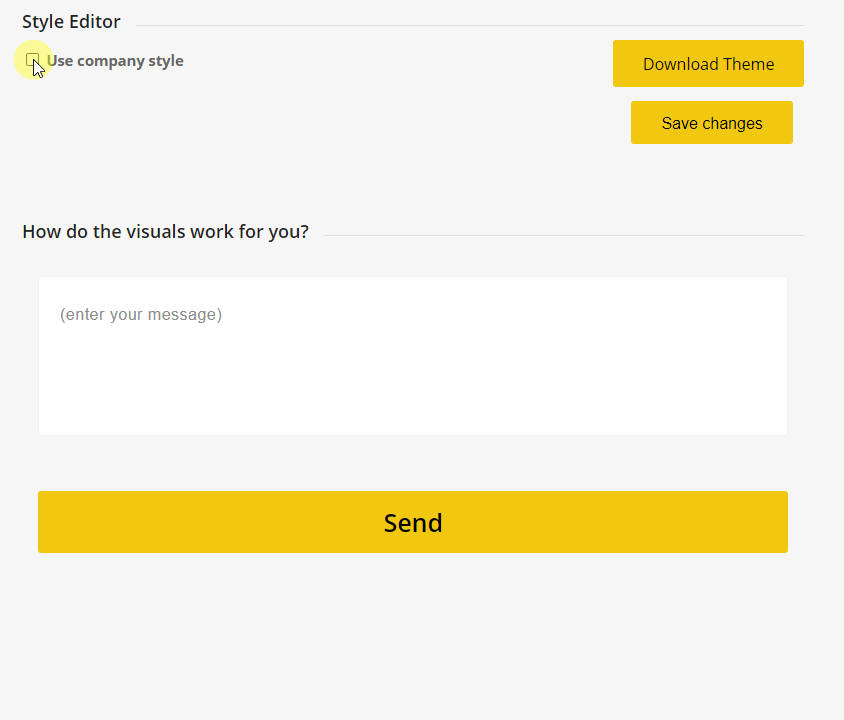Hit the Save changes button below Download Theme
Screen dimensions: 844x720
[711, 123]
